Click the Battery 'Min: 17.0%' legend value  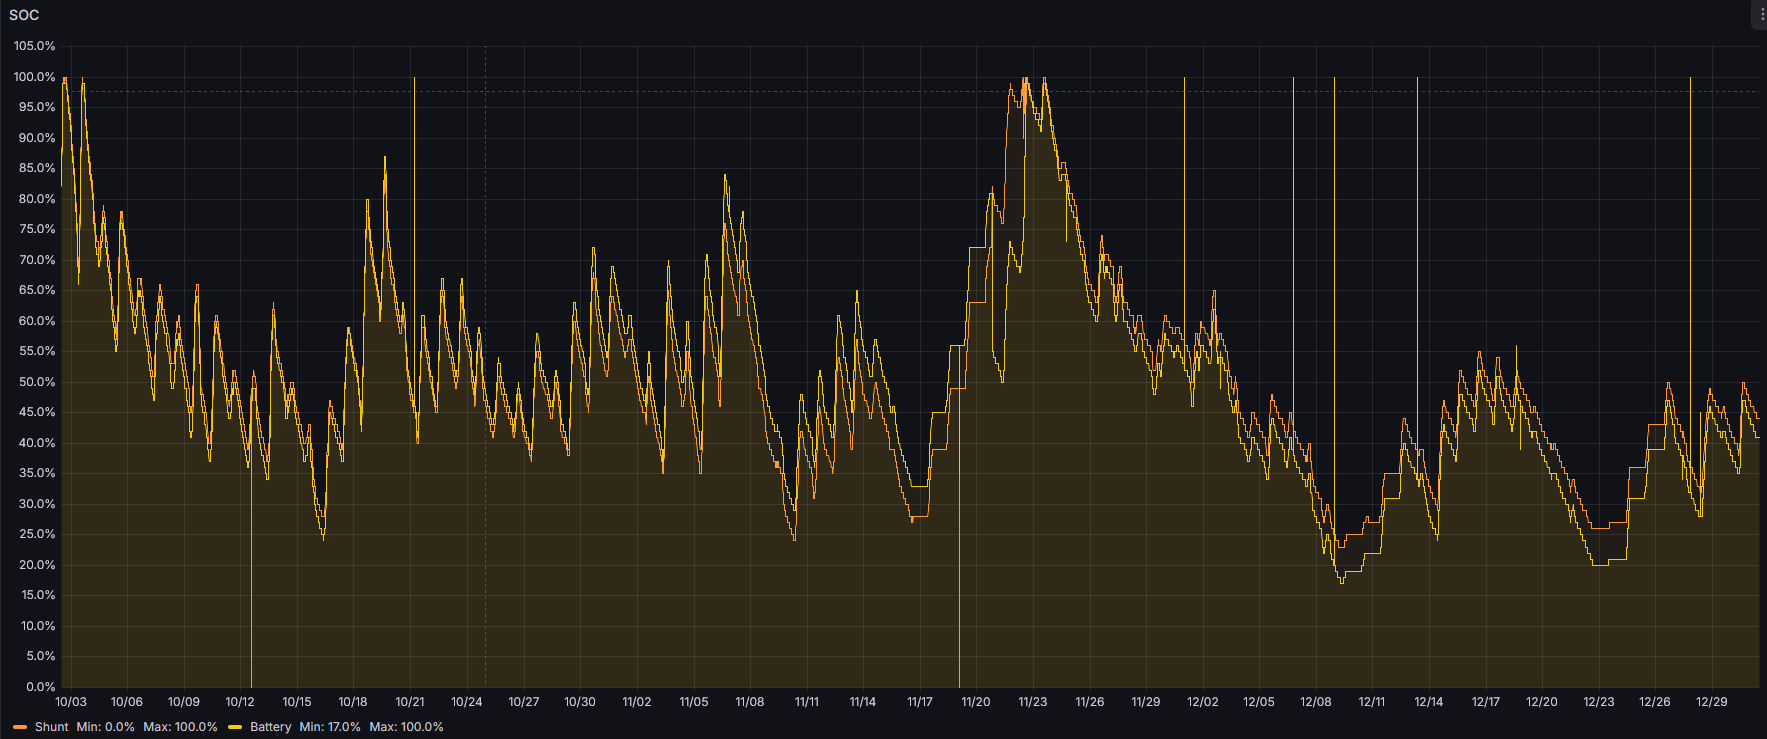pos(330,727)
